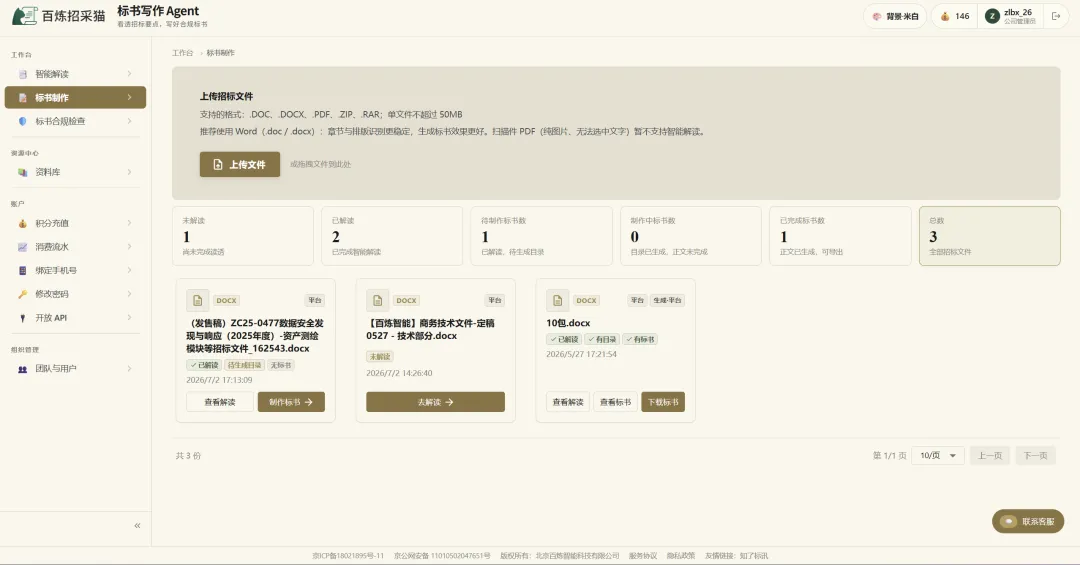Screen dimensions: 1080x565
Task: Open the 服务协议 footer link
Action: [x=643, y=555]
